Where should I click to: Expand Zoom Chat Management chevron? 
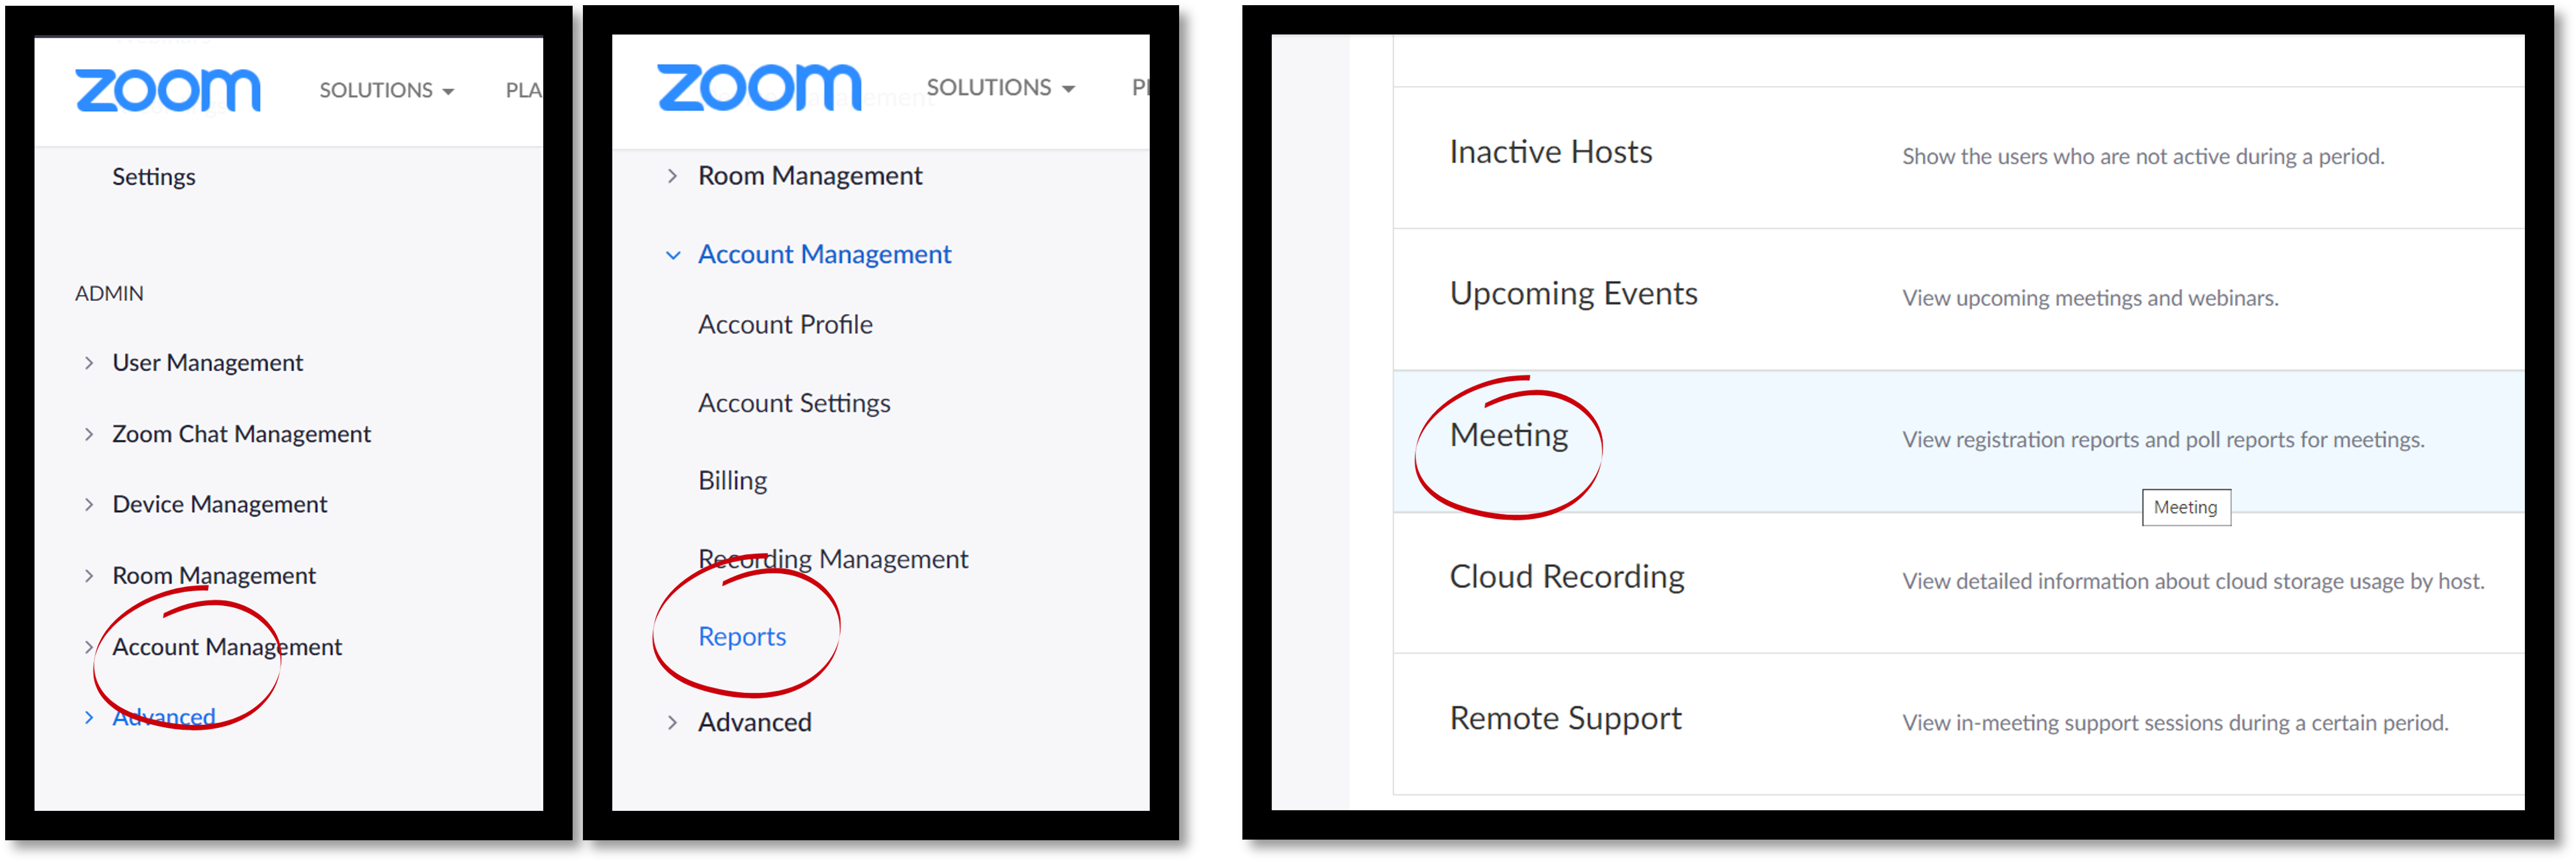pyautogui.click(x=89, y=434)
